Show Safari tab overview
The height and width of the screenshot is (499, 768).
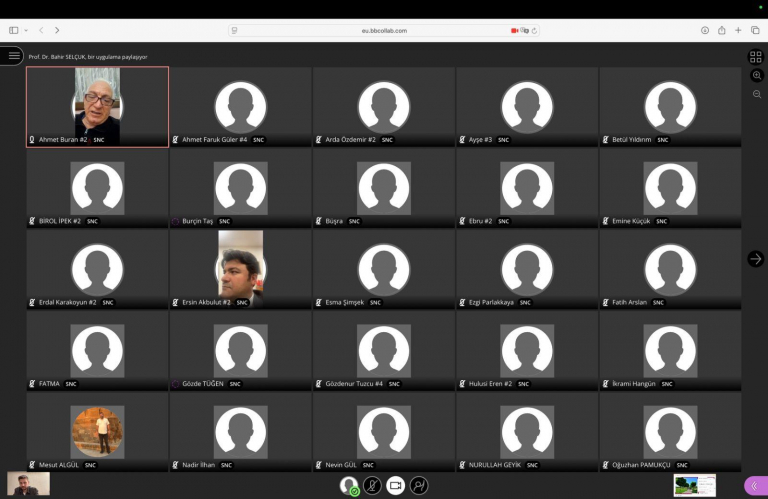coord(755,30)
